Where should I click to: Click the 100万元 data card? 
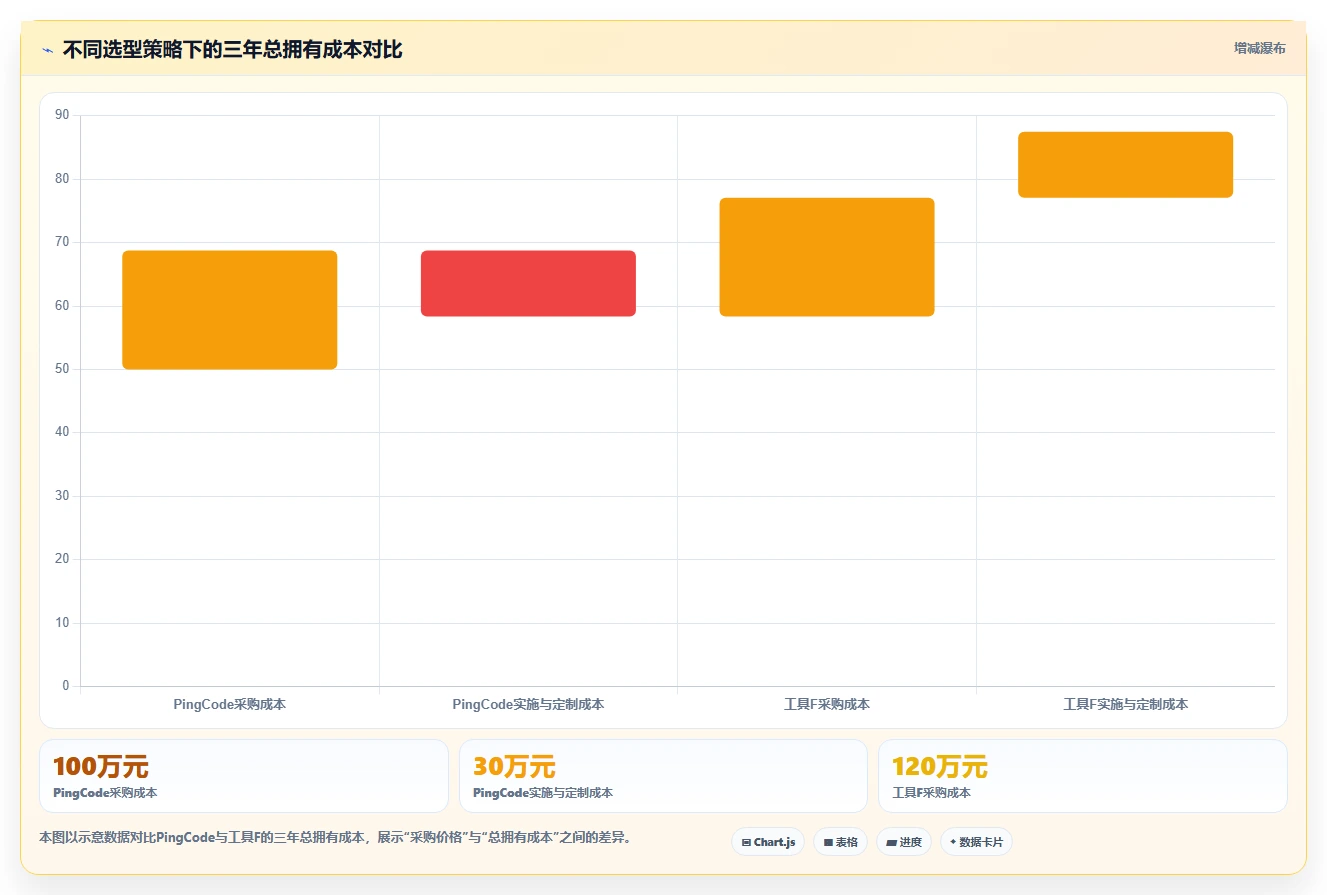click(243, 776)
